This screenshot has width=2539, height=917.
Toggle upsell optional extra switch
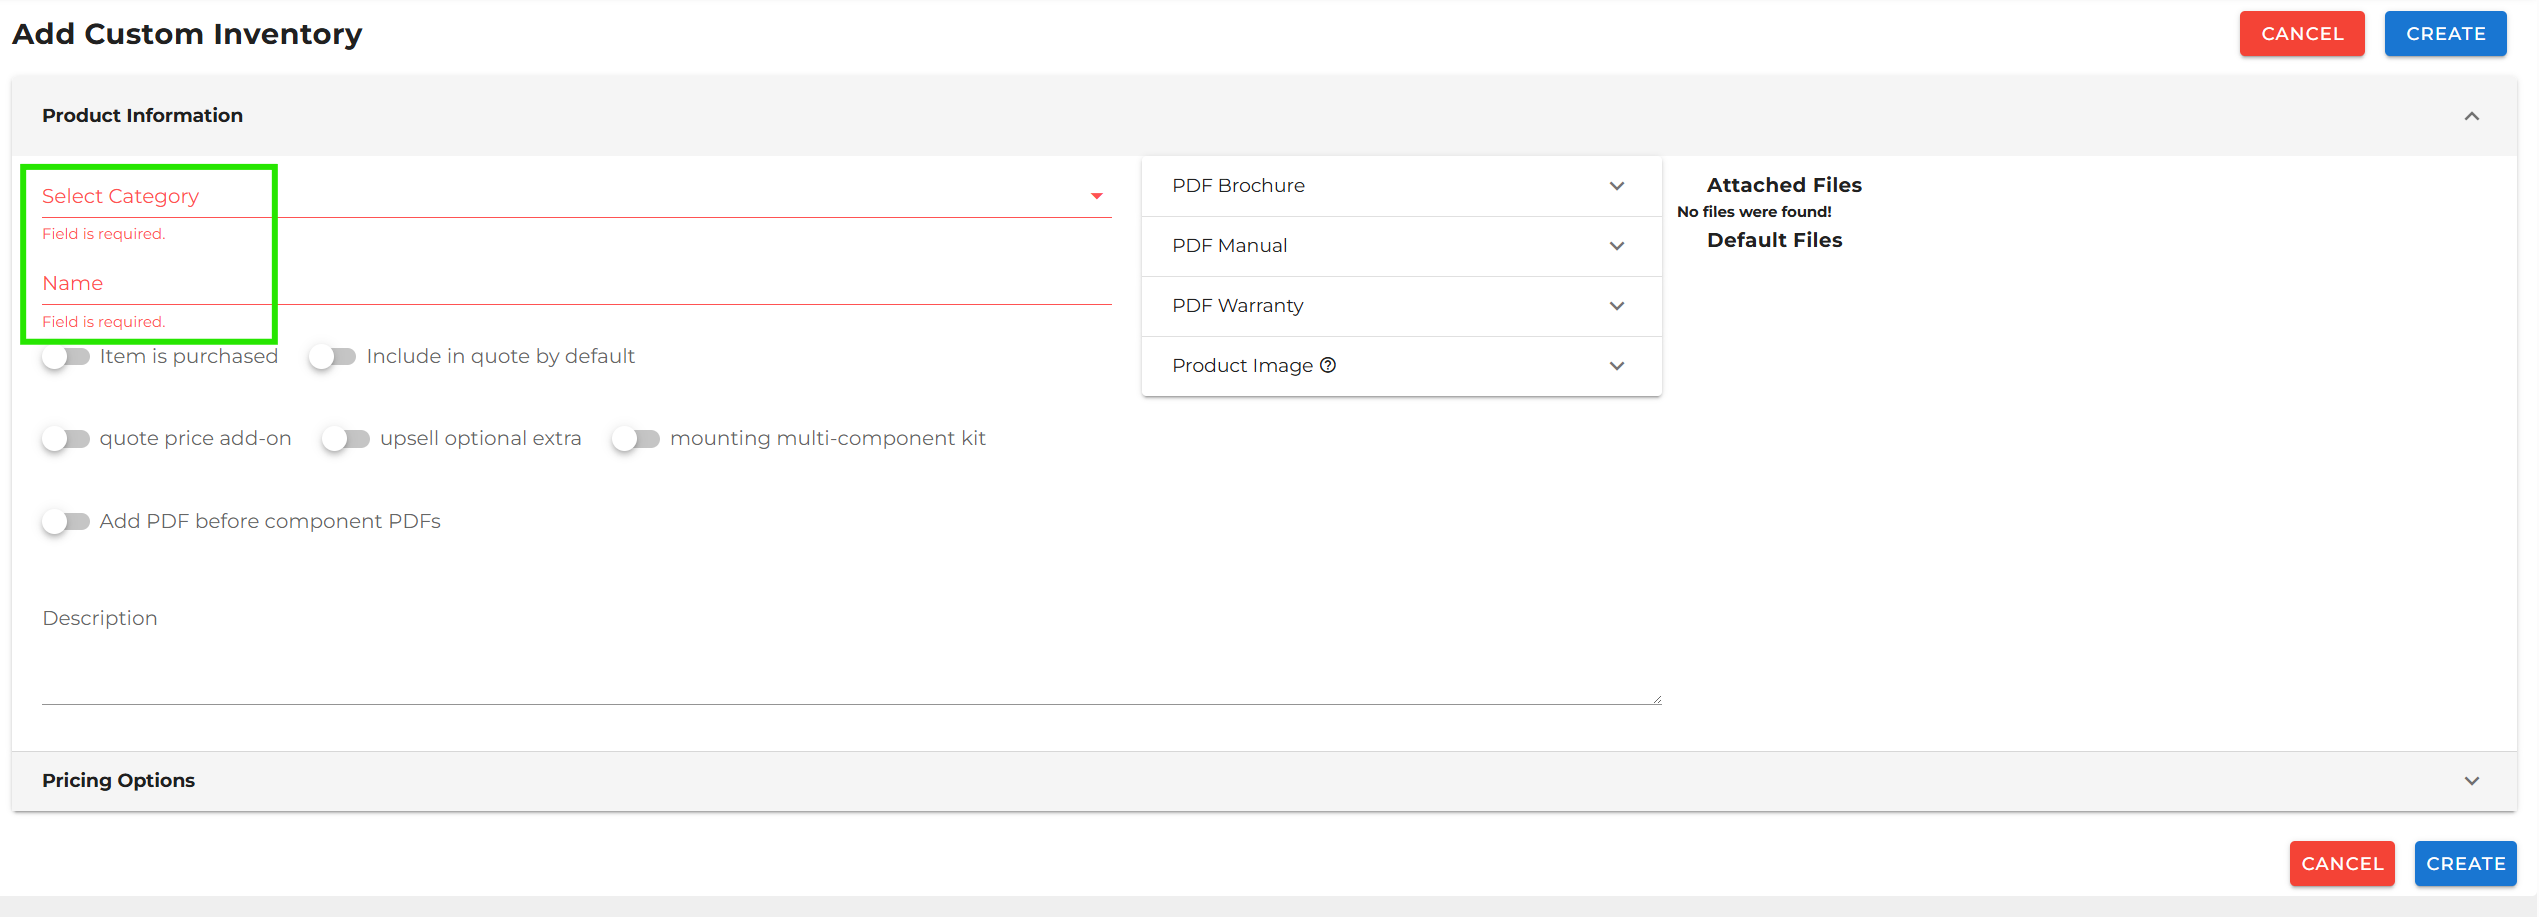pyautogui.click(x=346, y=439)
